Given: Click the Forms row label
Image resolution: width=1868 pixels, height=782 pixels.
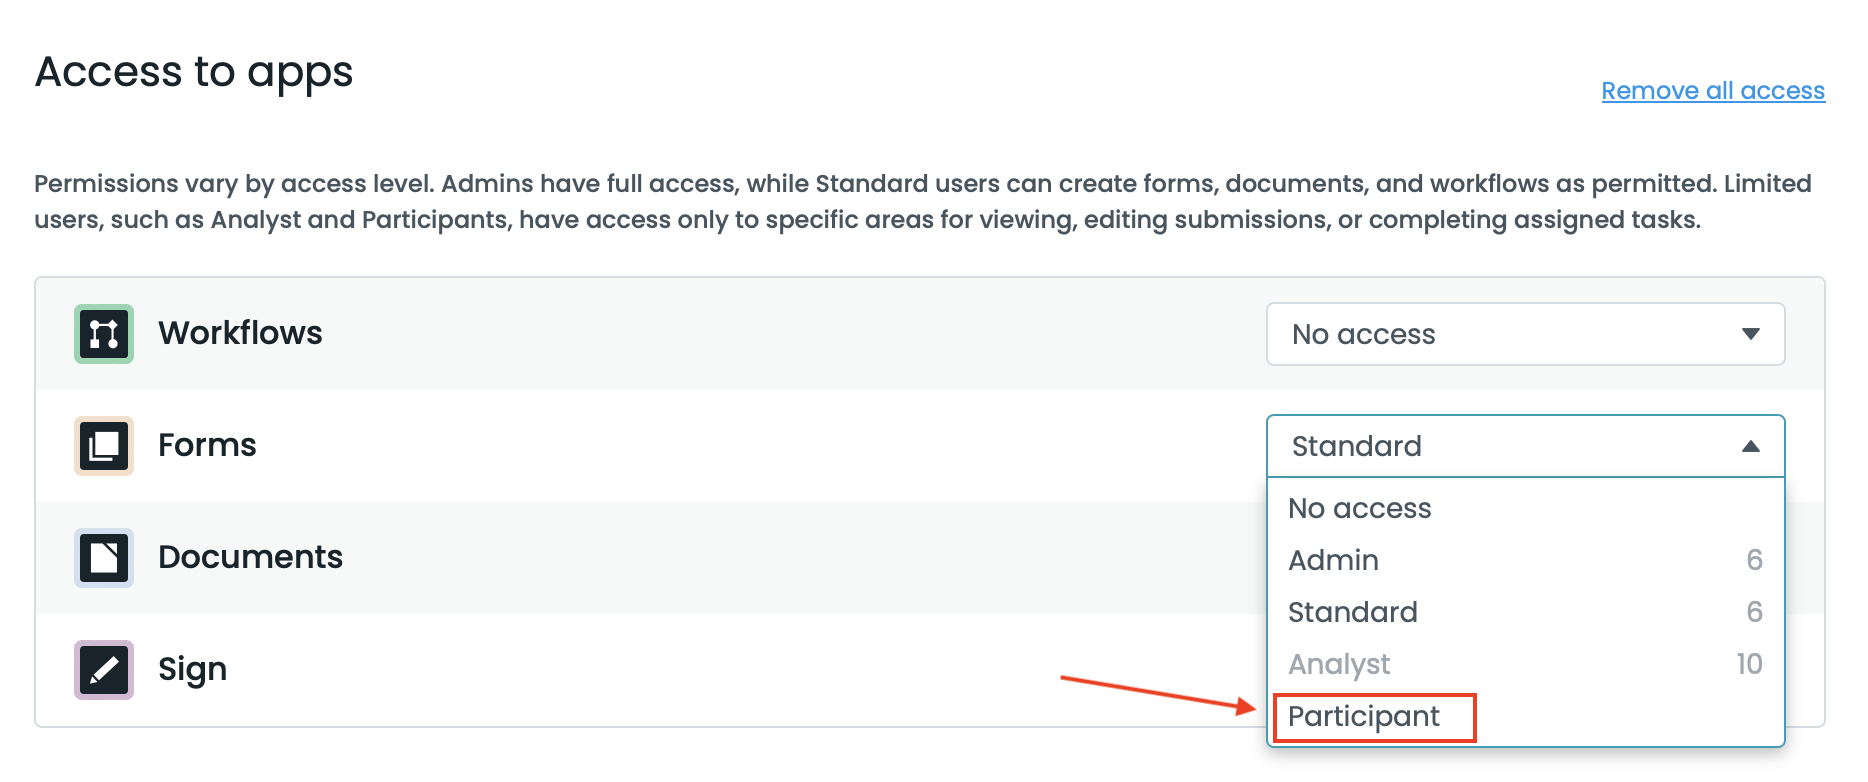Looking at the screenshot, I should pos(207,445).
